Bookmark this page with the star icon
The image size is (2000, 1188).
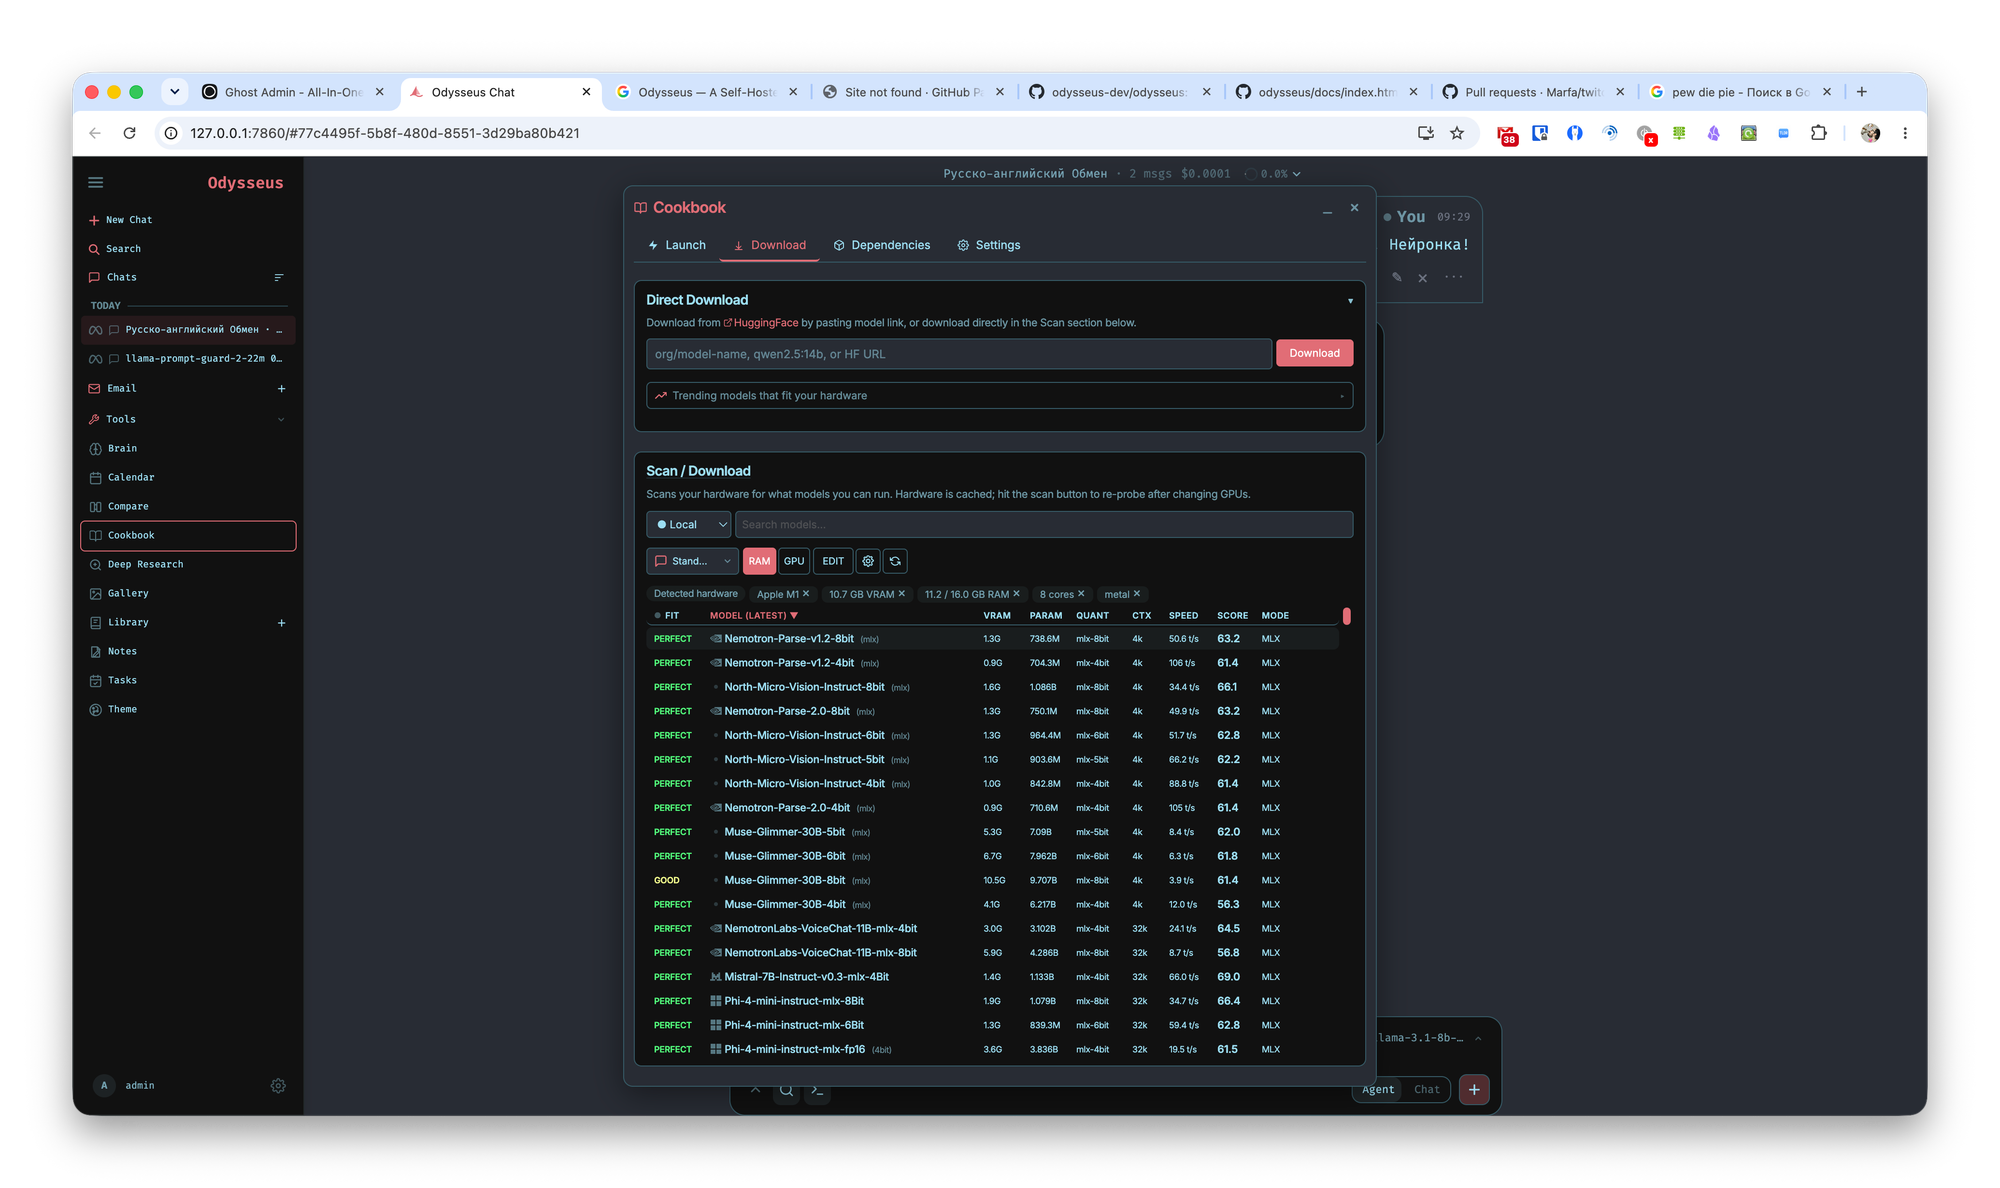pyautogui.click(x=1457, y=133)
